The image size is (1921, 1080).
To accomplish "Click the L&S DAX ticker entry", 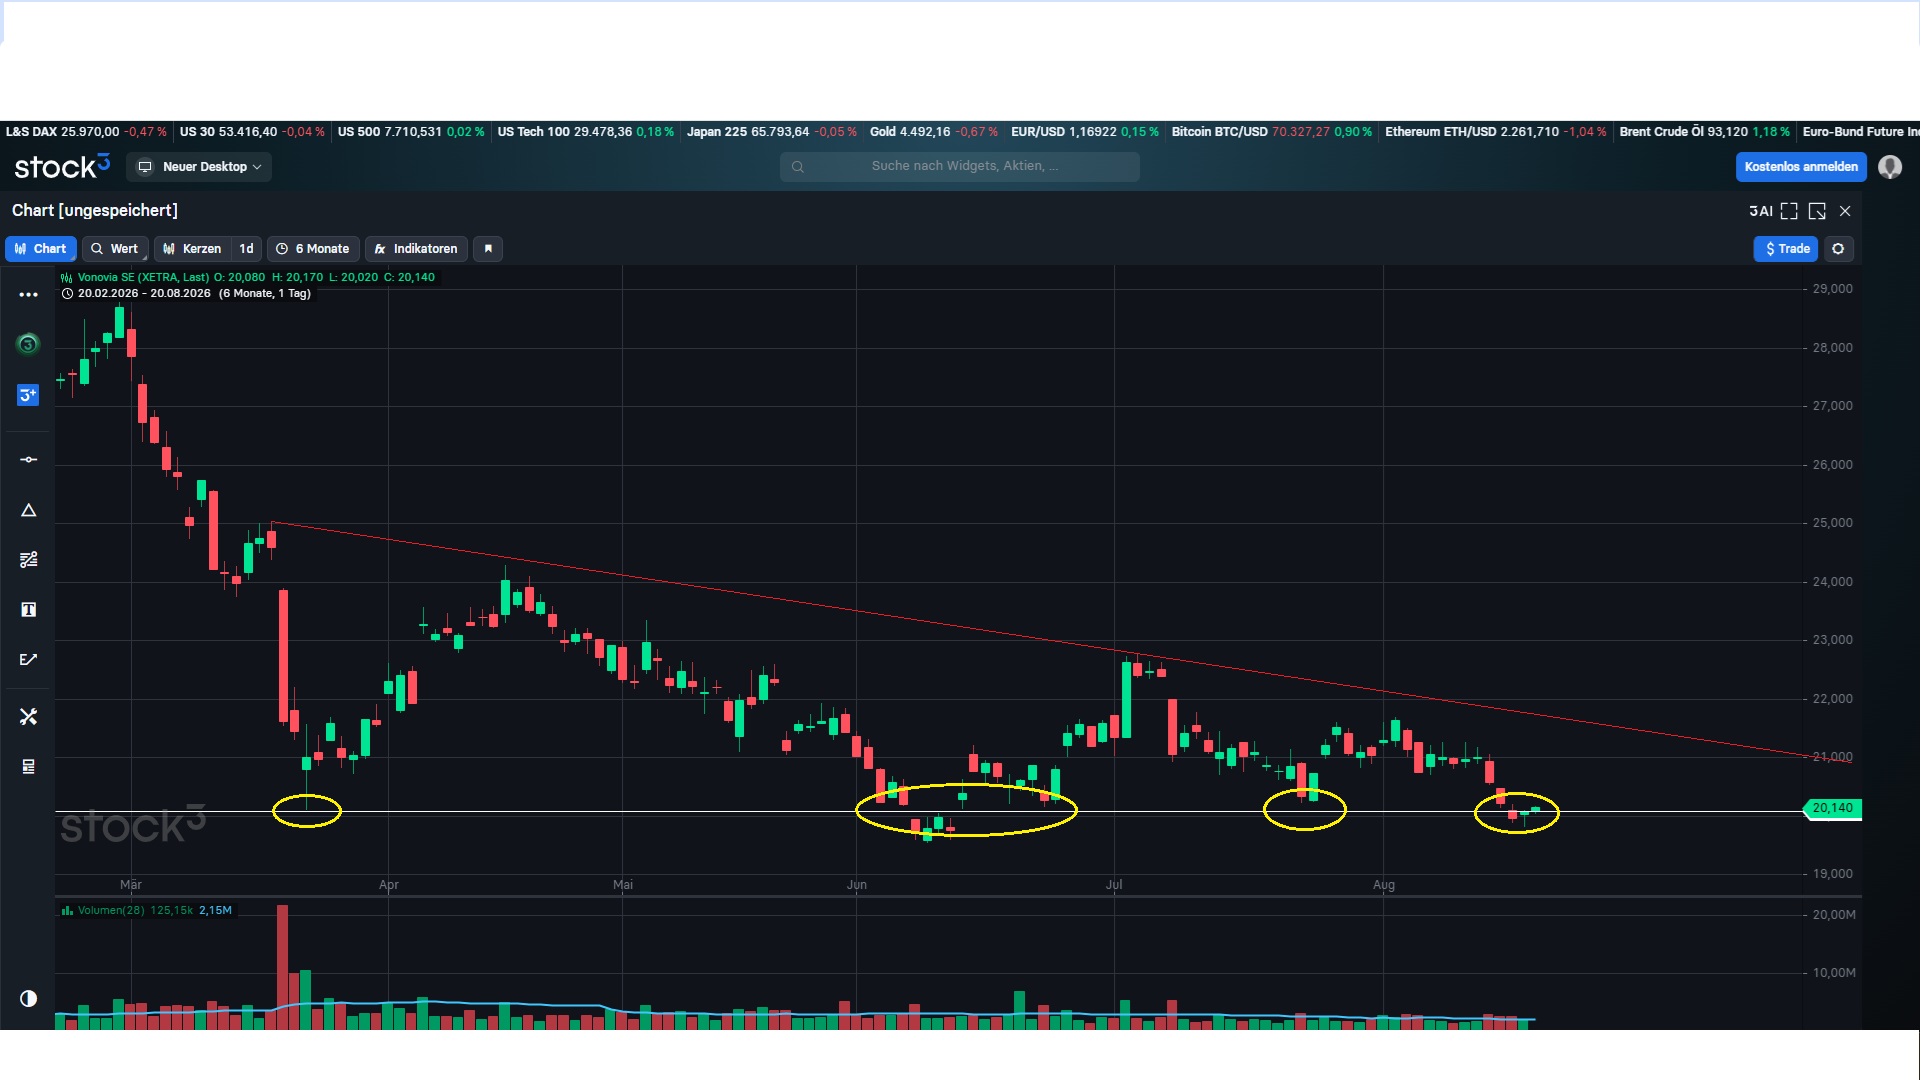I will pos(86,132).
